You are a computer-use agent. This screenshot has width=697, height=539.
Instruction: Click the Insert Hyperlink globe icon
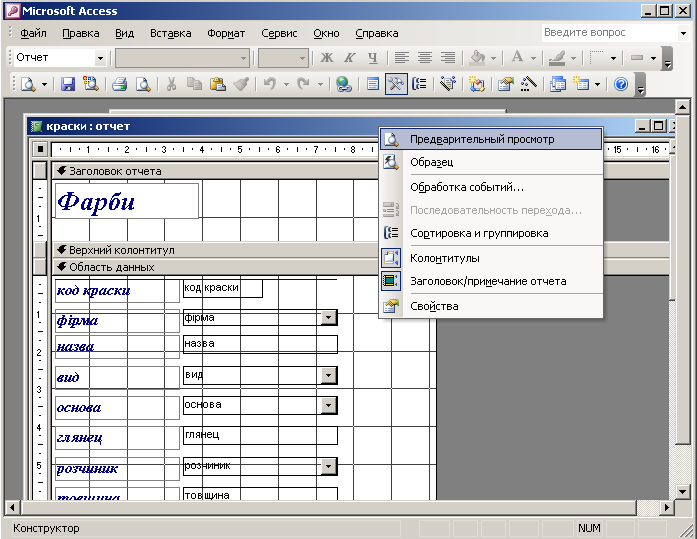click(344, 84)
